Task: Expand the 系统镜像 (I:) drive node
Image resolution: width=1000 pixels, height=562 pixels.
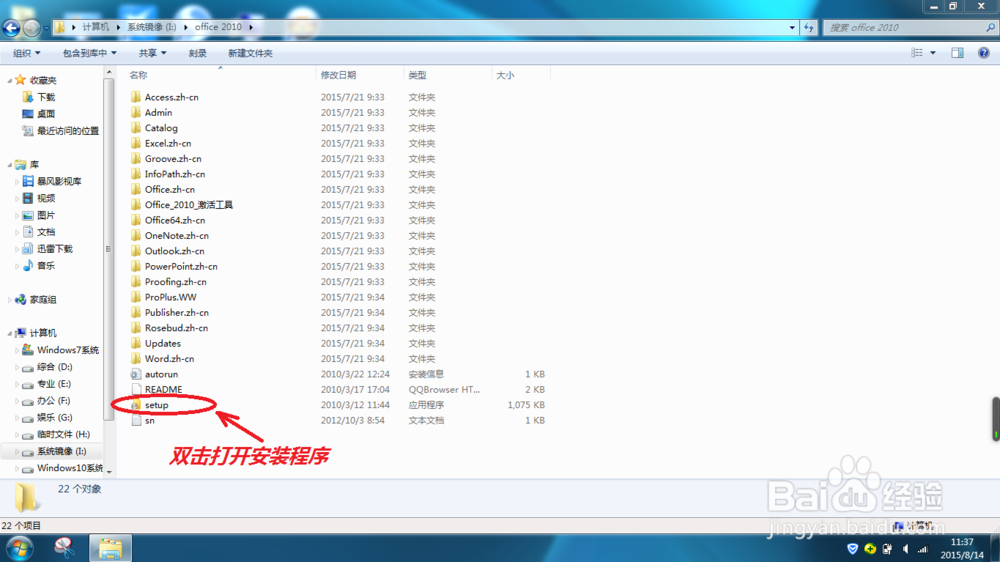Action: tap(17, 451)
